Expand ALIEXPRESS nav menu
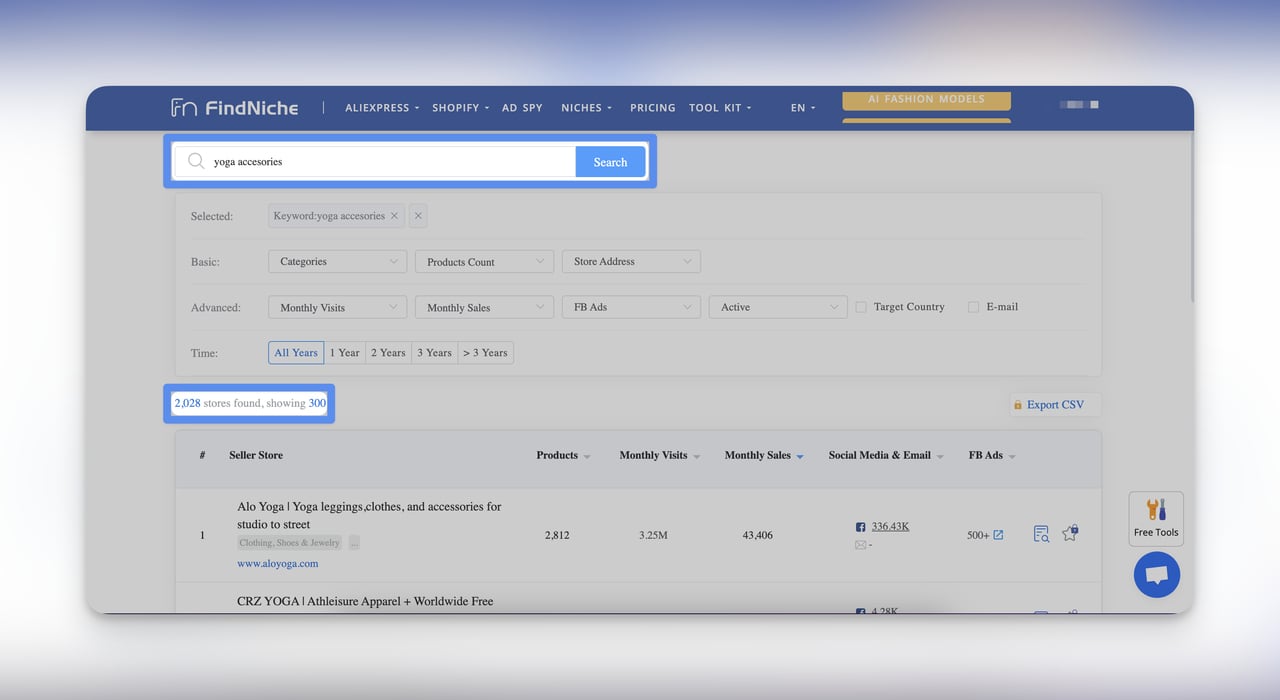This screenshot has width=1280, height=700. [382, 107]
